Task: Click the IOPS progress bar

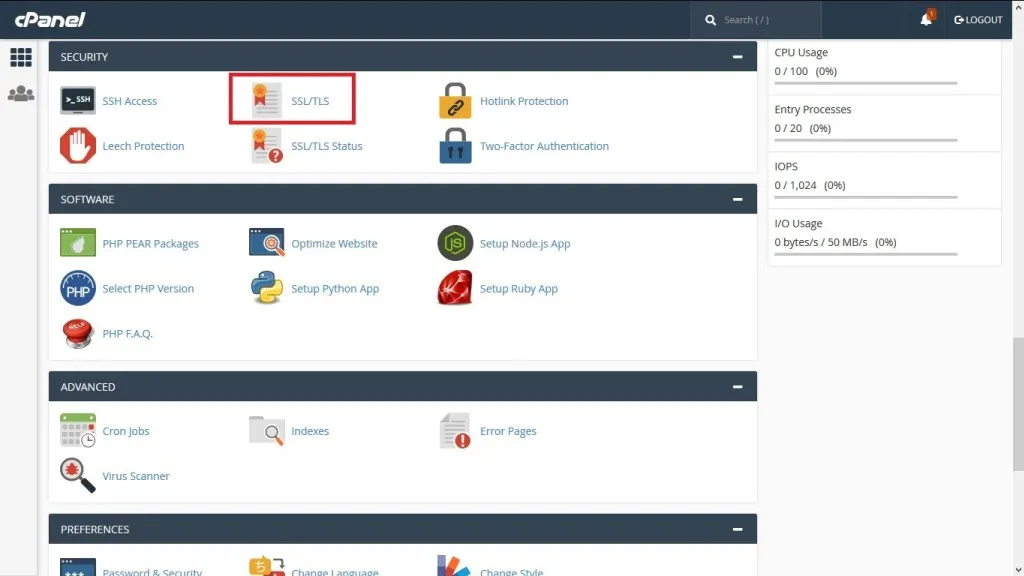Action: (865, 197)
